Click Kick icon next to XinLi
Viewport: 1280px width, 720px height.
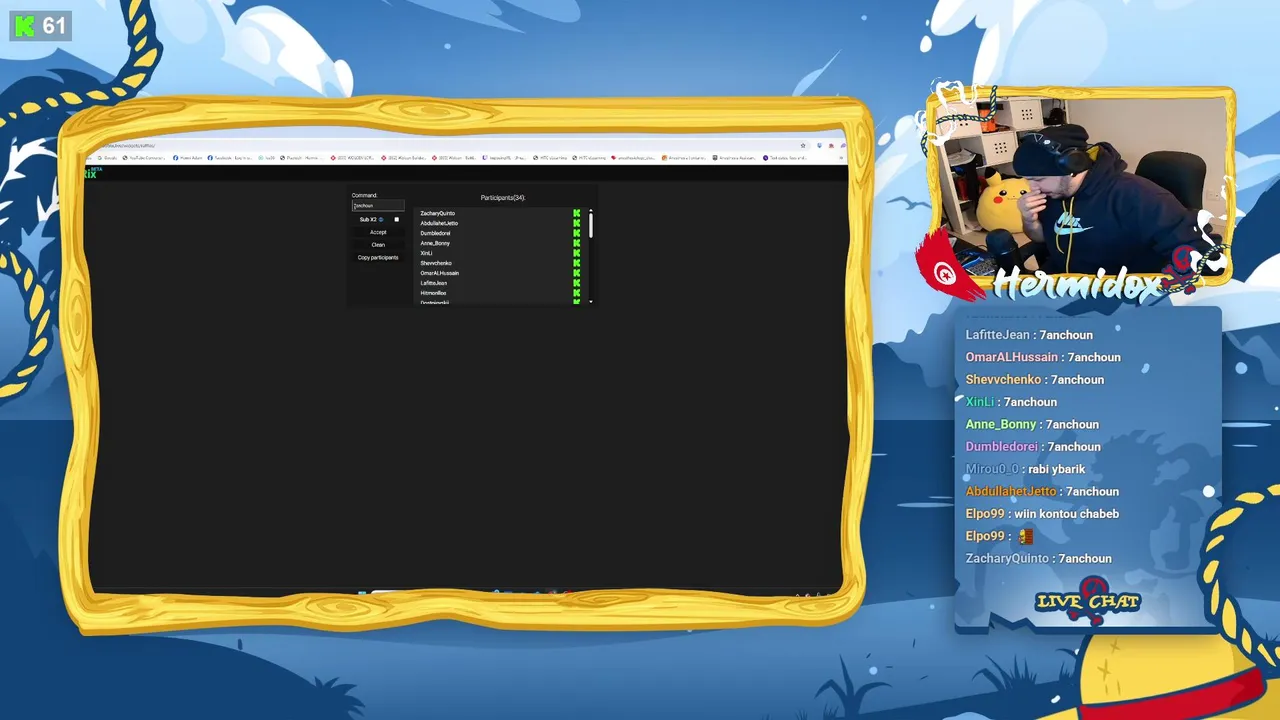[577, 253]
